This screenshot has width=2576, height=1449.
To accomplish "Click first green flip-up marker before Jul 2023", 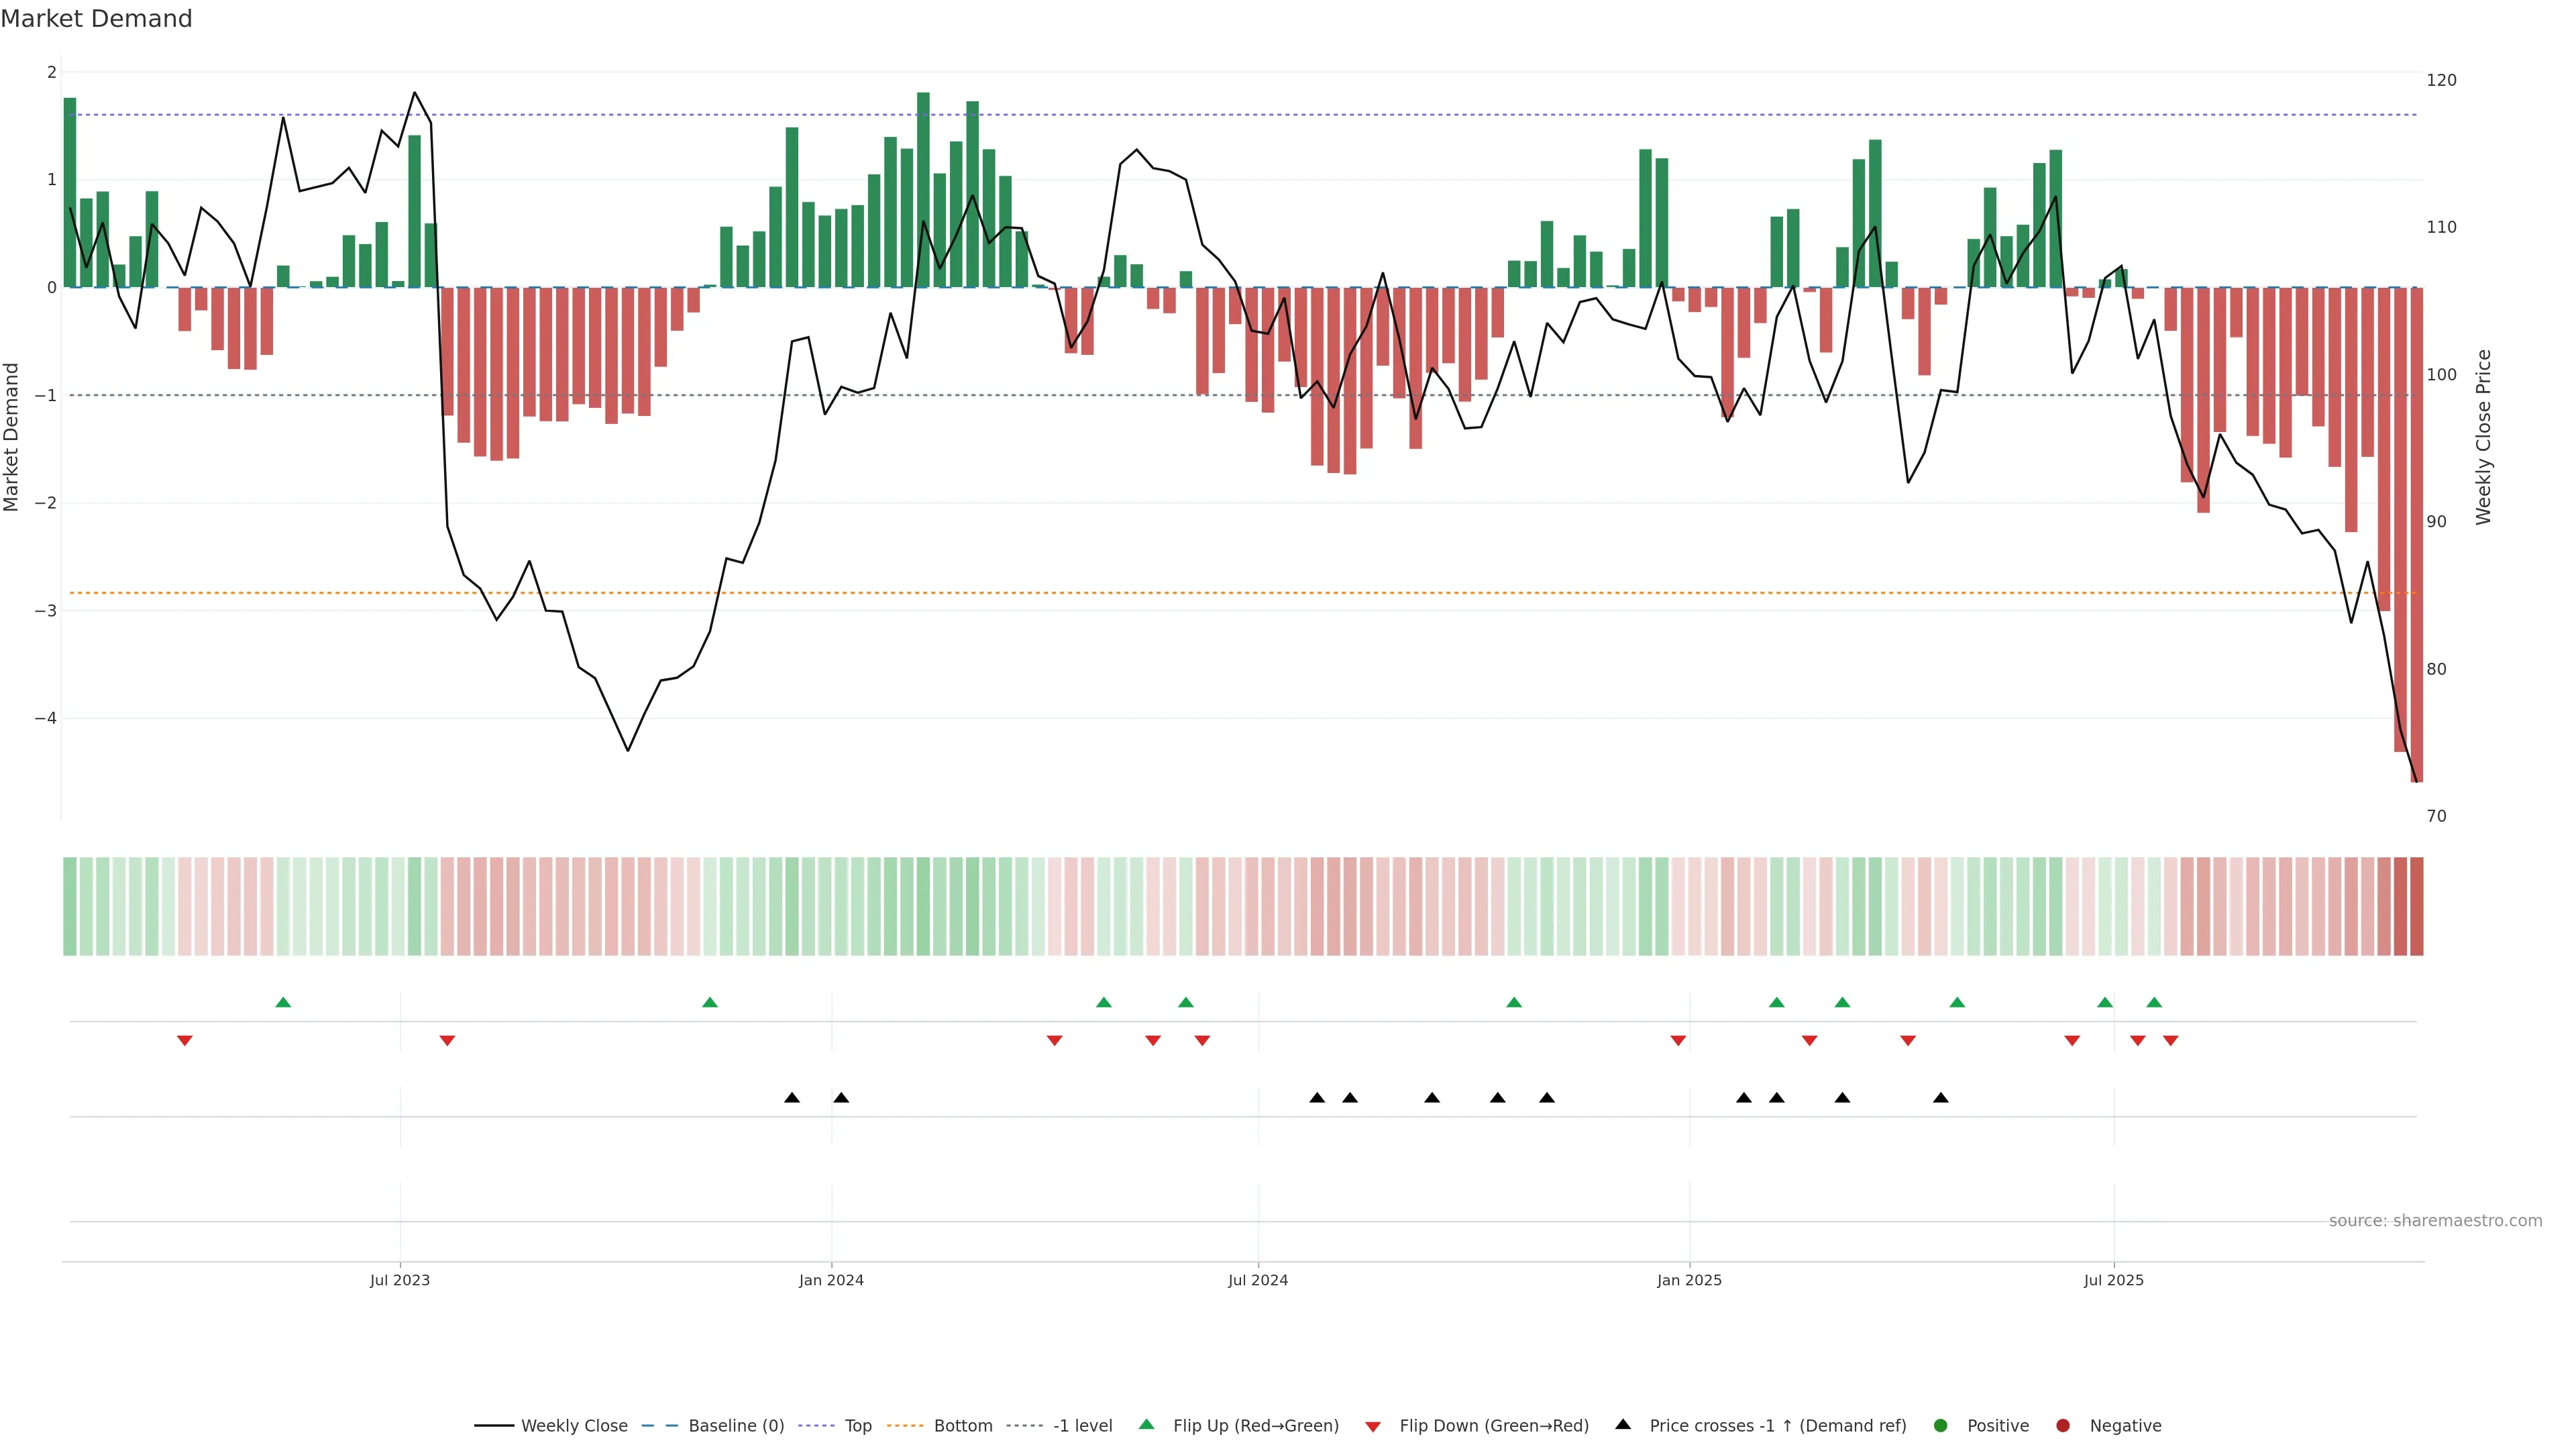I will coord(283,1002).
